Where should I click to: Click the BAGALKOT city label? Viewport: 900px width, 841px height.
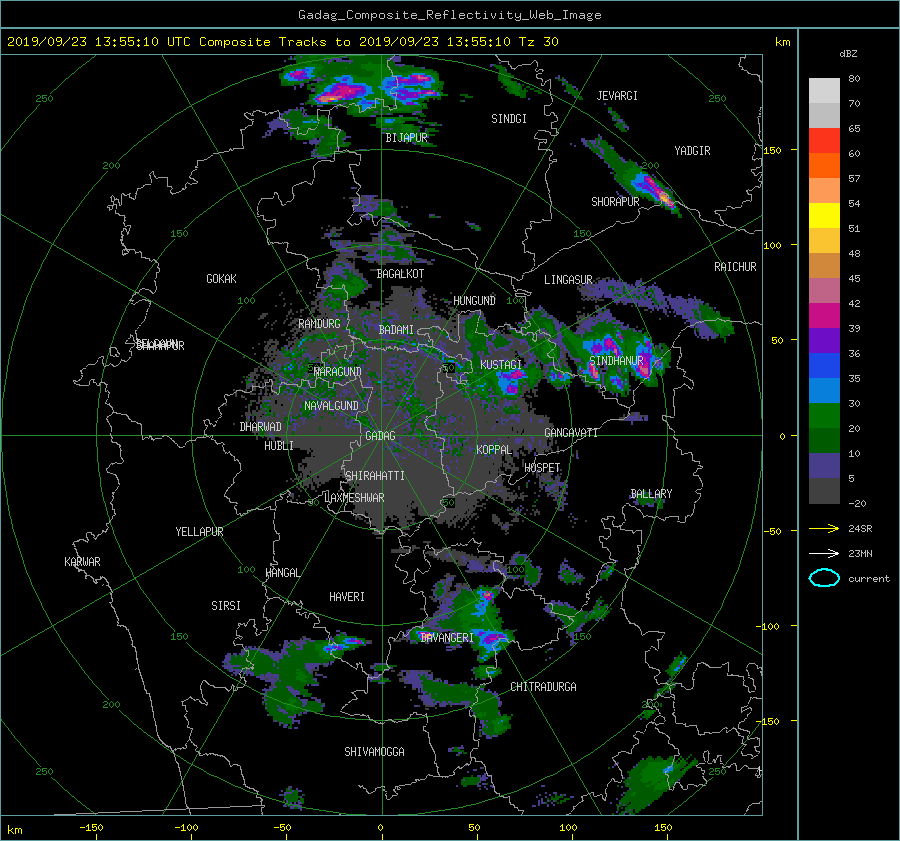coord(400,274)
